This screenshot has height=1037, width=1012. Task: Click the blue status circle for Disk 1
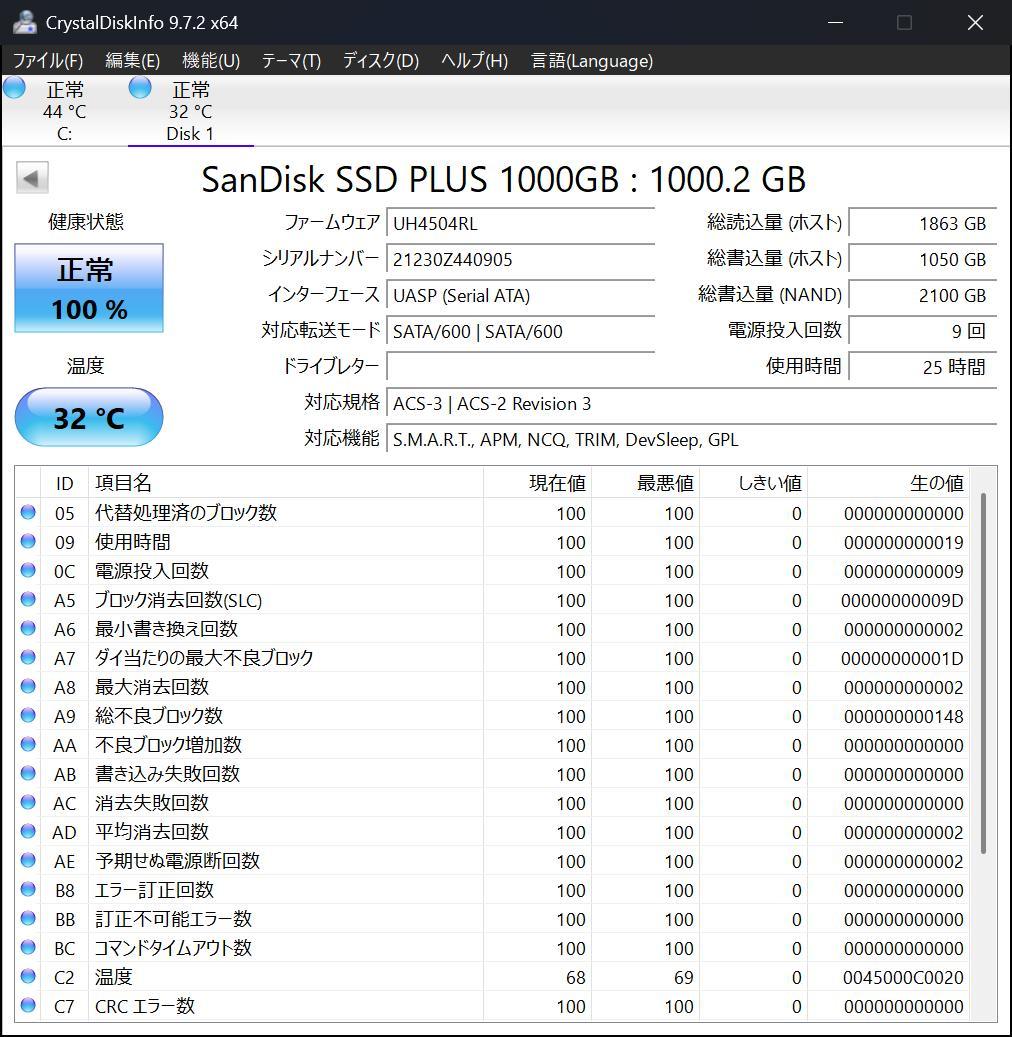click(140, 88)
